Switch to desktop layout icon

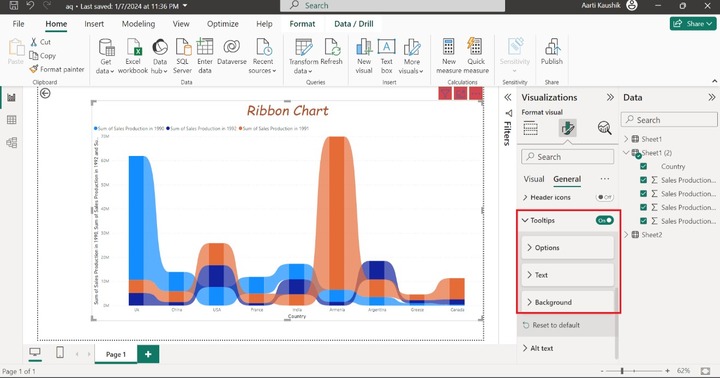click(35, 352)
